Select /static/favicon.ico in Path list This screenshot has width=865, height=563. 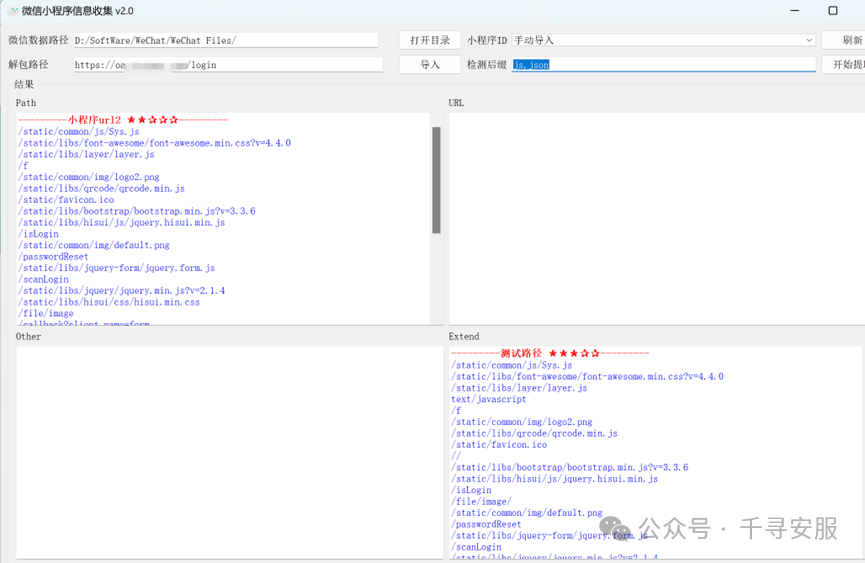(x=66, y=200)
